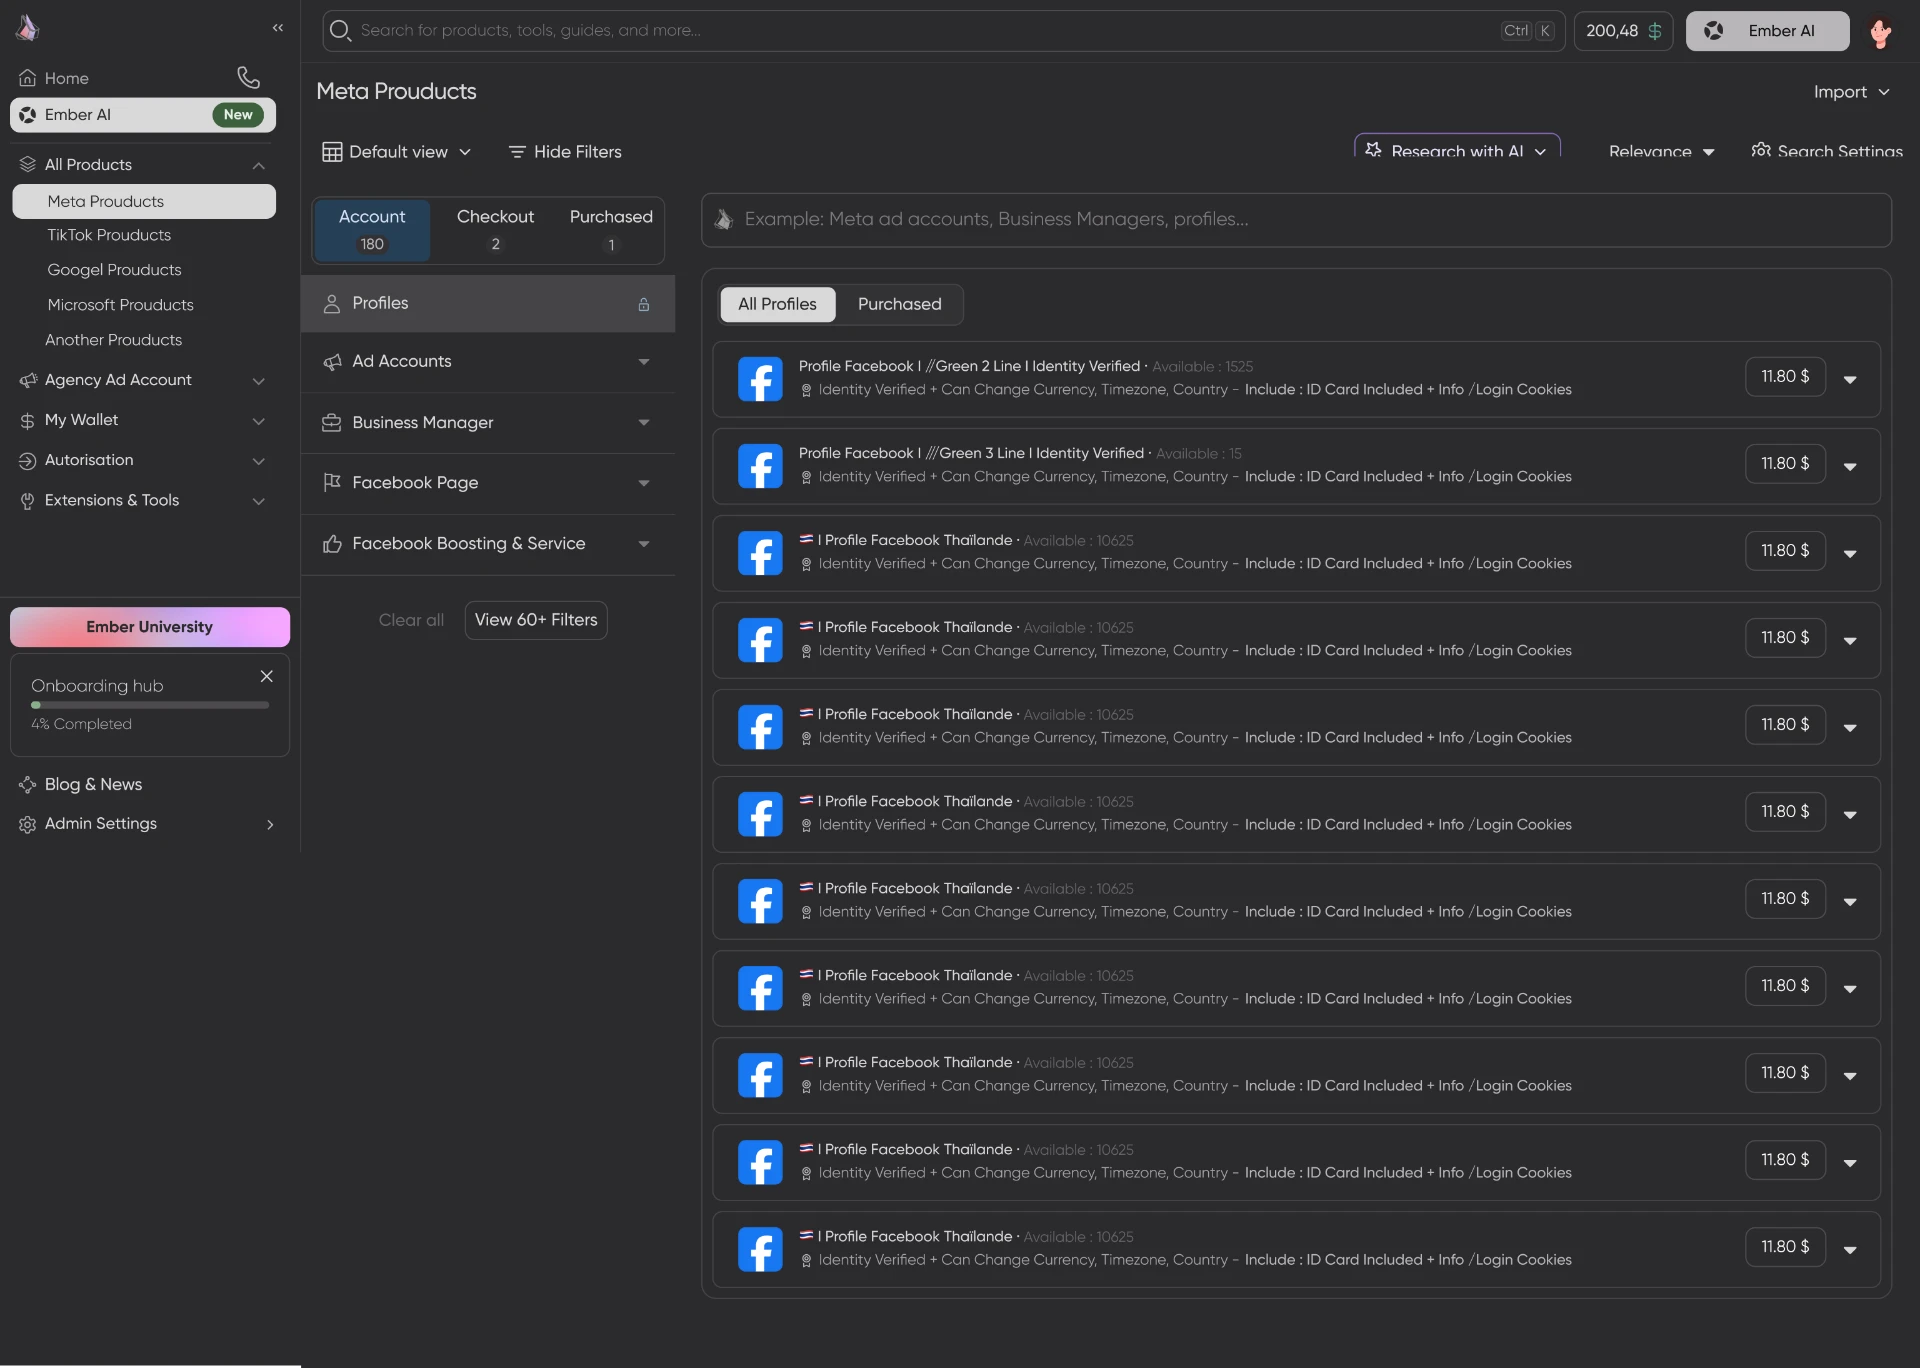This screenshot has width=1920, height=1368.
Task: Expand the Green 3 Line profile row arrow
Action: [x=1850, y=467]
